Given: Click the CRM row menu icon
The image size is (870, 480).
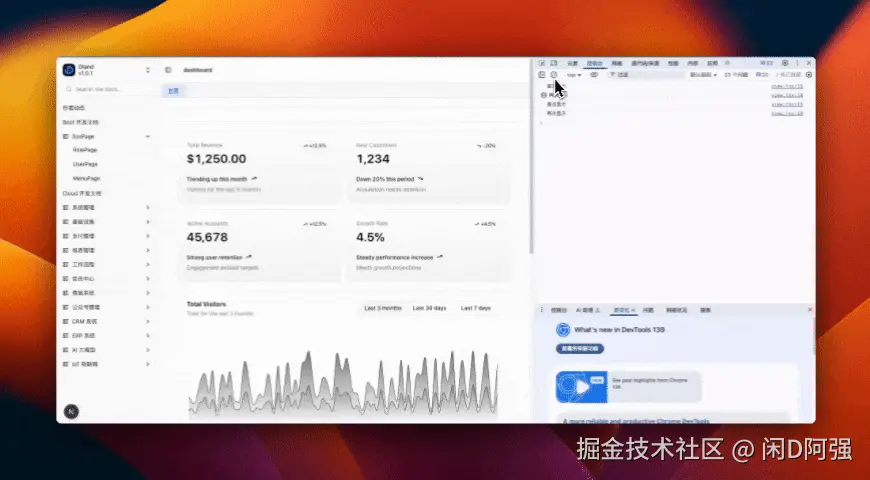Looking at the screenshot, I should tap(65, 321).
